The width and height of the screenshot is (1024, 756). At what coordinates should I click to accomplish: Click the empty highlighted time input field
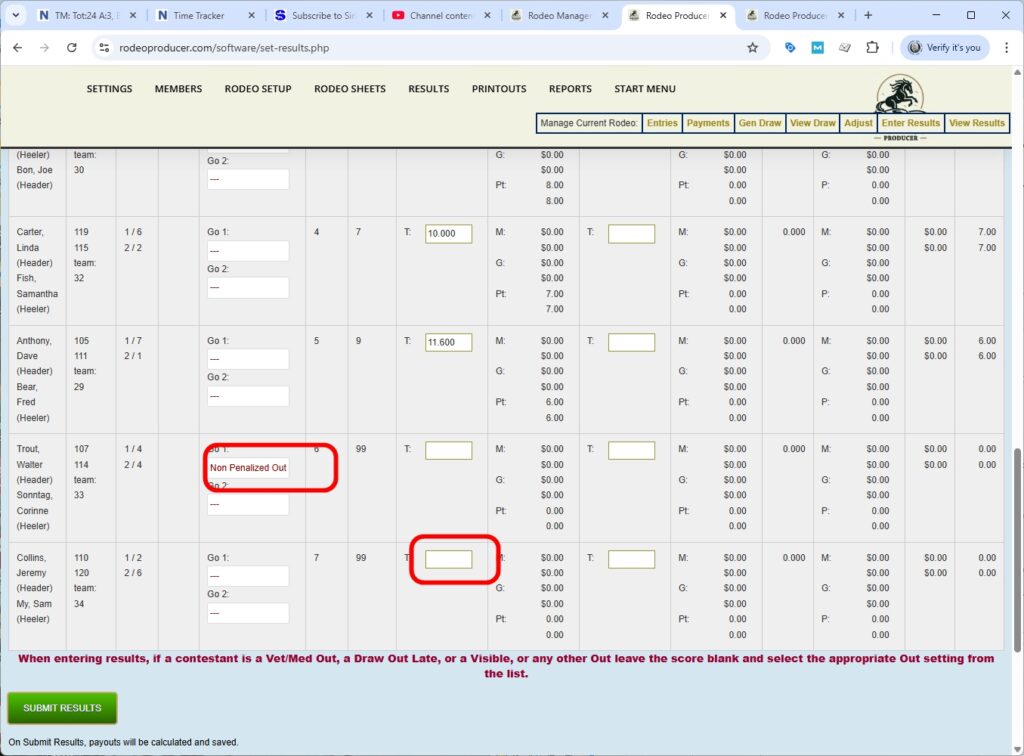[447, 558]
